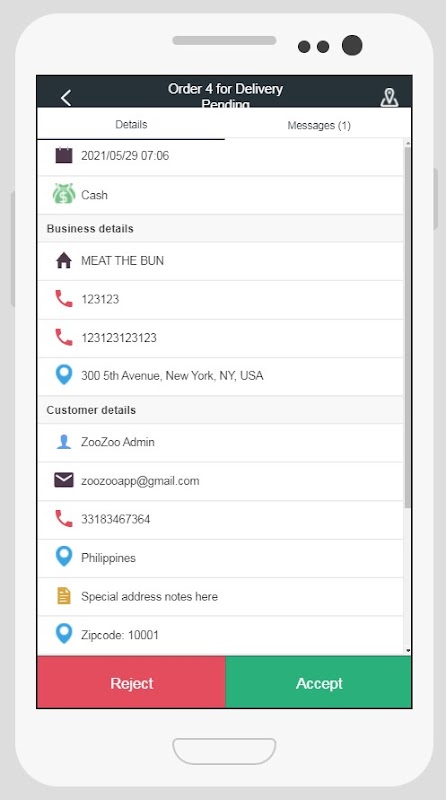The height and width of the screenshot is (800, 446).
Task: Accept the delivery order
Action: pos(318,682)
